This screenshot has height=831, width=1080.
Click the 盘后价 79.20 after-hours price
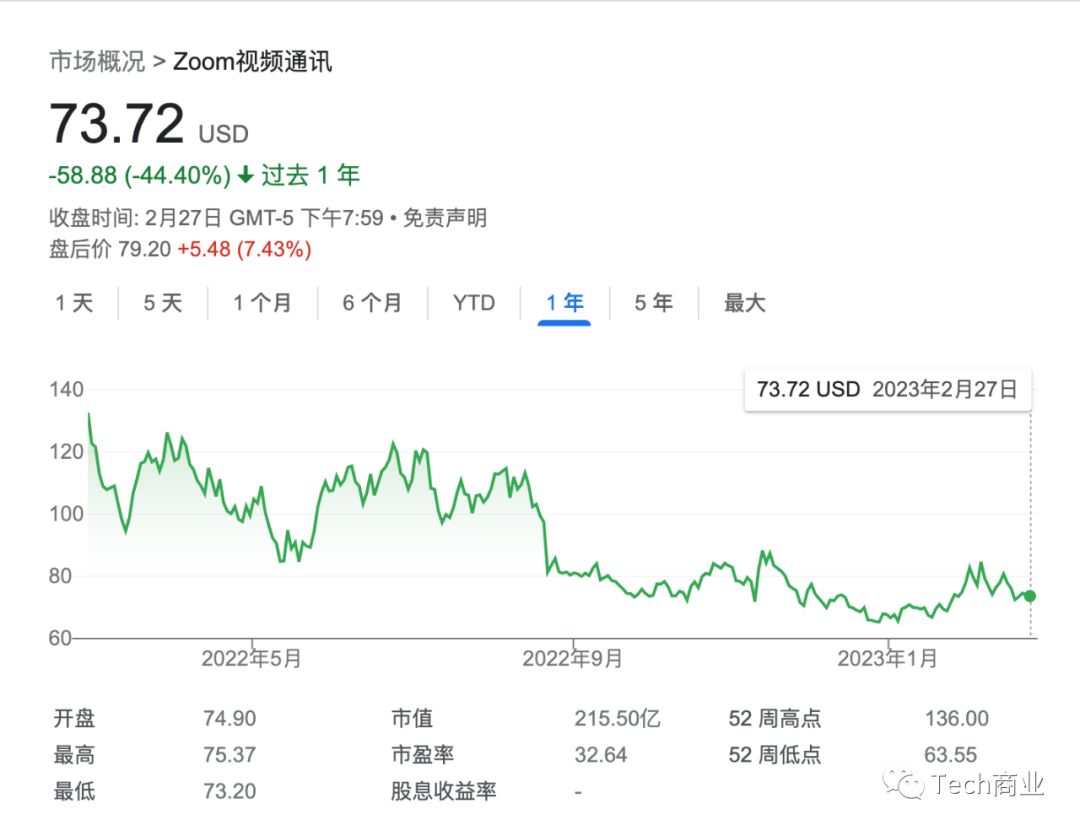145,249
